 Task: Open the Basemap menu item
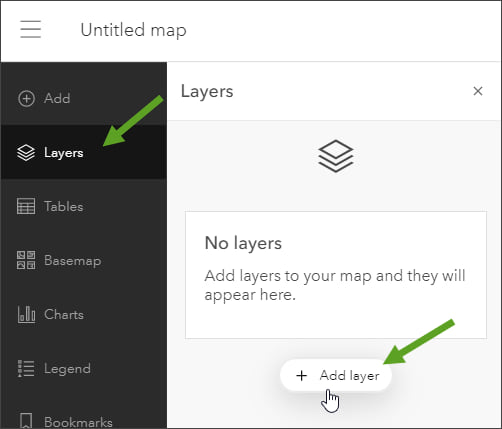(73, 260)
